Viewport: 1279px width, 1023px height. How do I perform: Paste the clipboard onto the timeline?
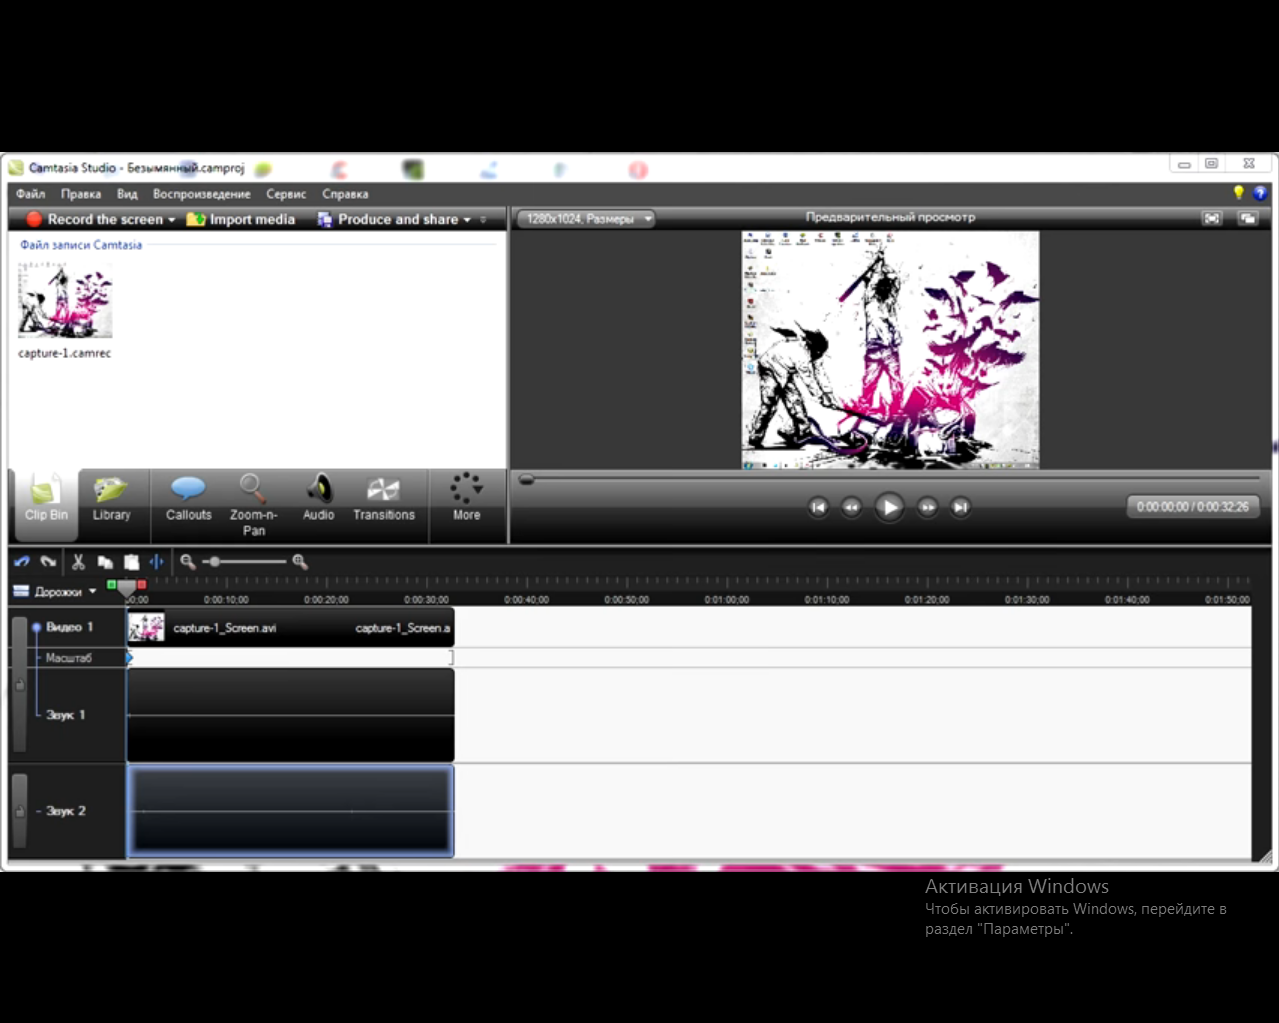tap(131, 562)
